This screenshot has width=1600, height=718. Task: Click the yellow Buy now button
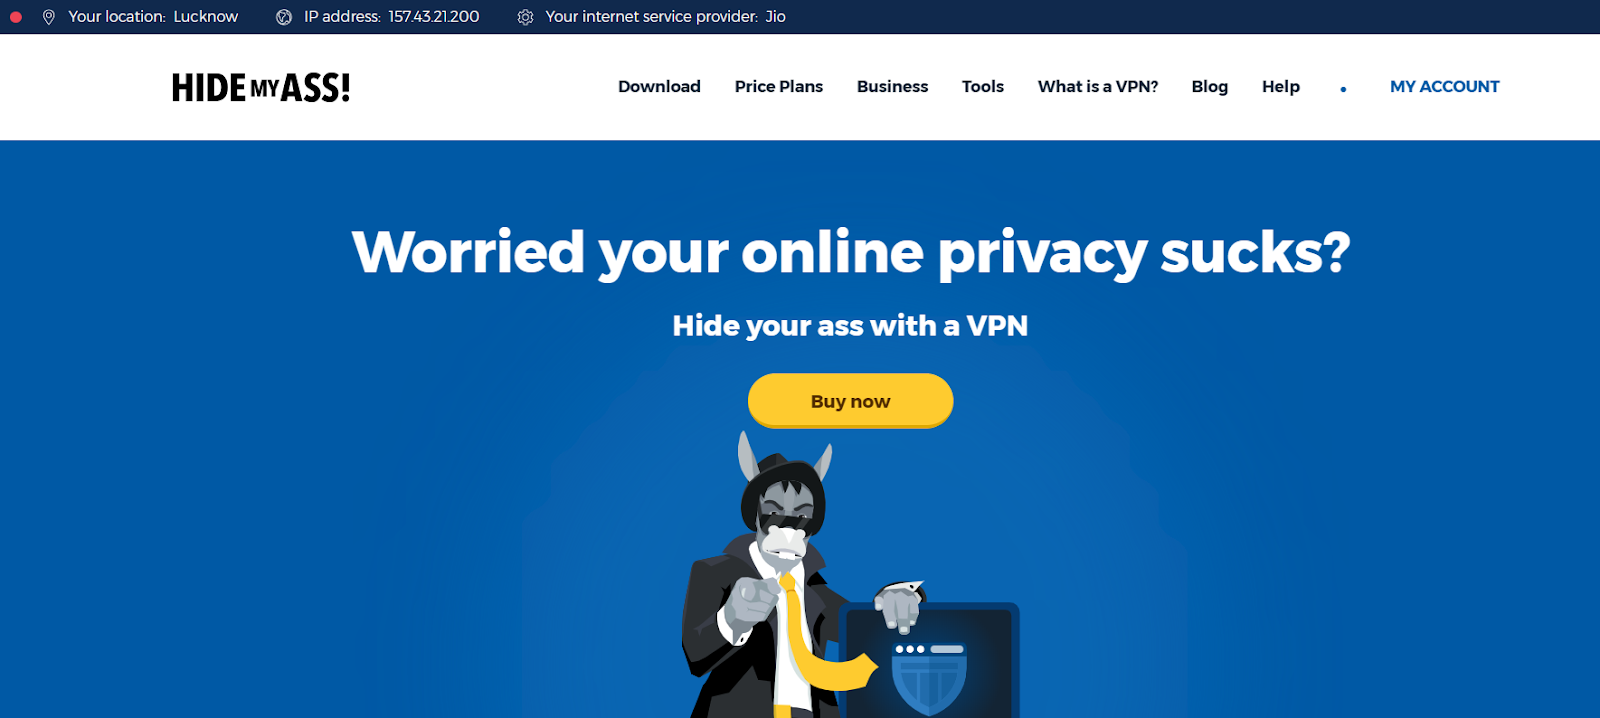click(850, 401)
